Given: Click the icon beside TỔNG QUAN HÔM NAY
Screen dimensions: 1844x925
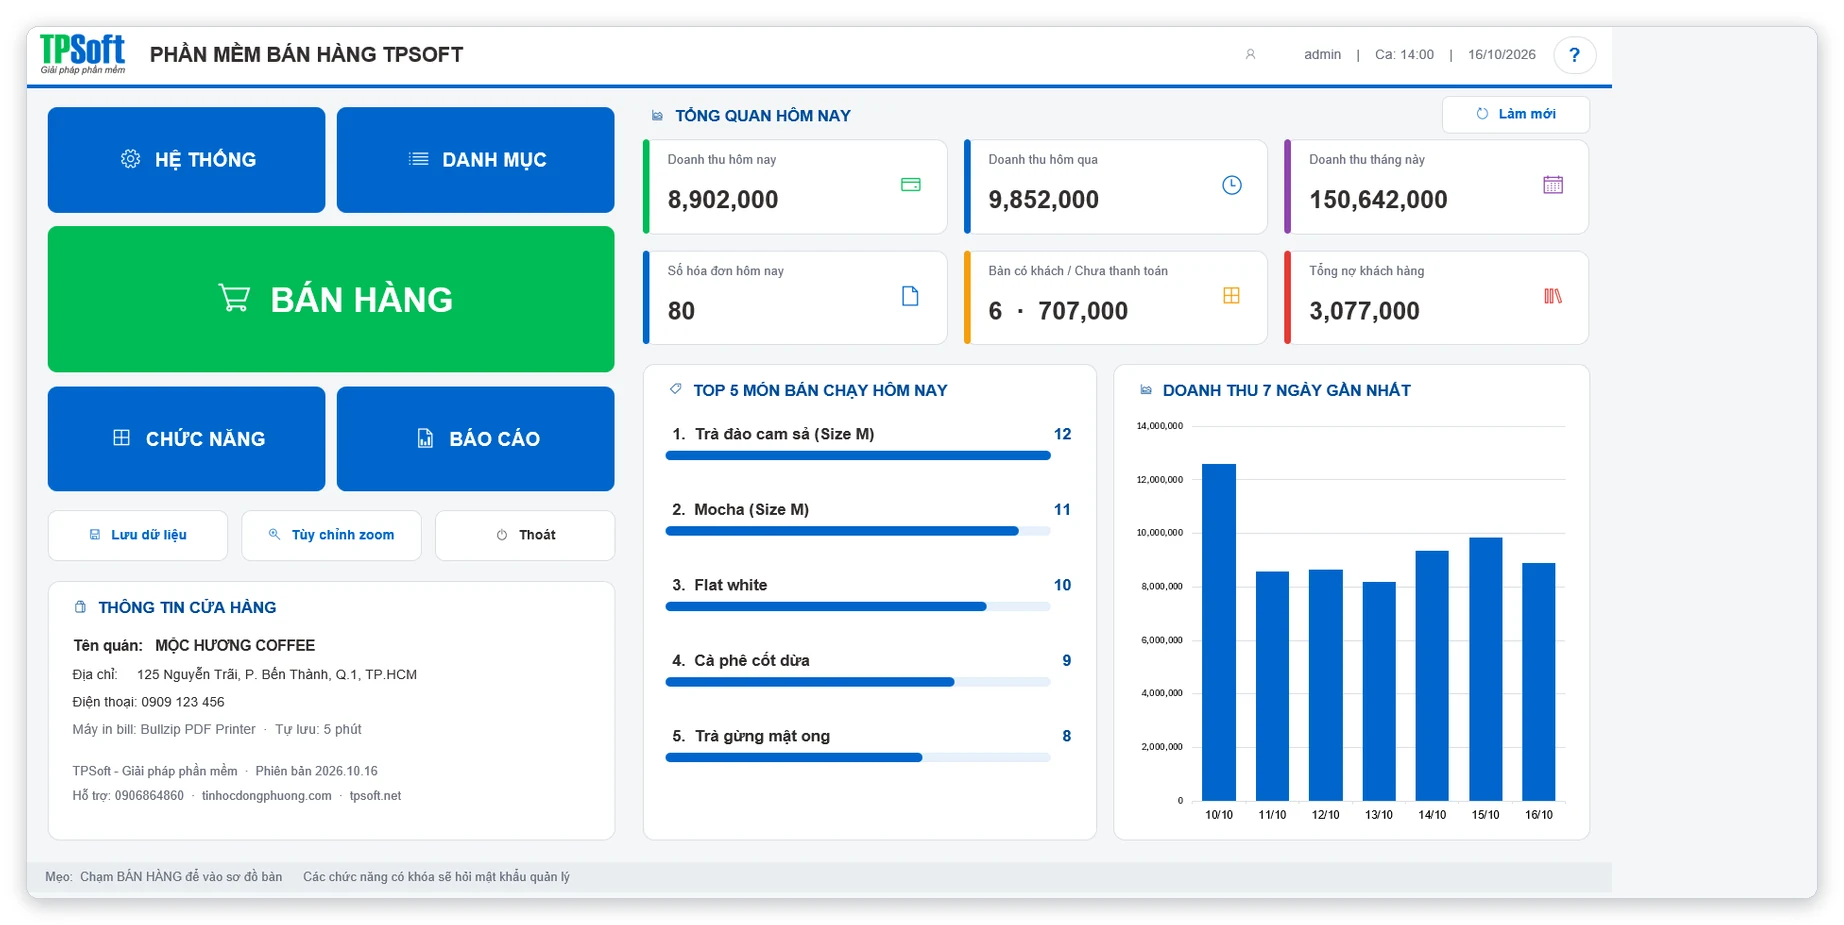Looking at the screenshot, I should pyautogui.click(x=657, y=116).
